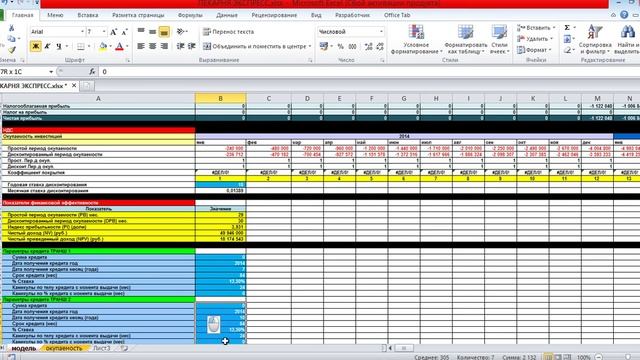
Task: Open Форматировать как таблицу gallery
Action: tap(466, 40)
